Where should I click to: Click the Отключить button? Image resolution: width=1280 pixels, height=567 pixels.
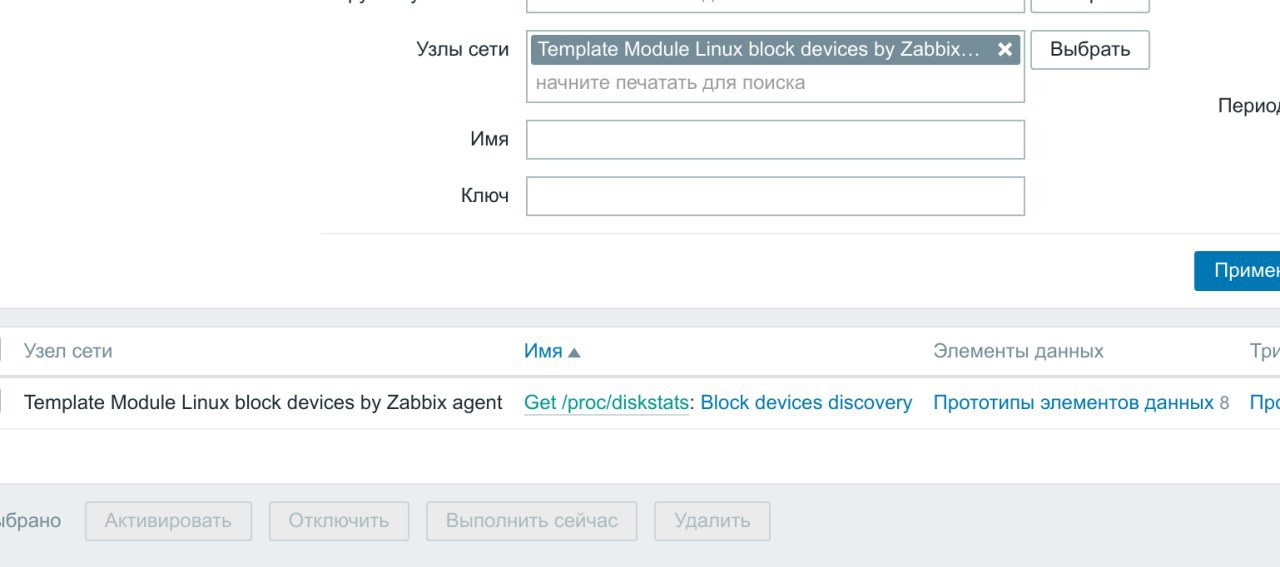339,521
